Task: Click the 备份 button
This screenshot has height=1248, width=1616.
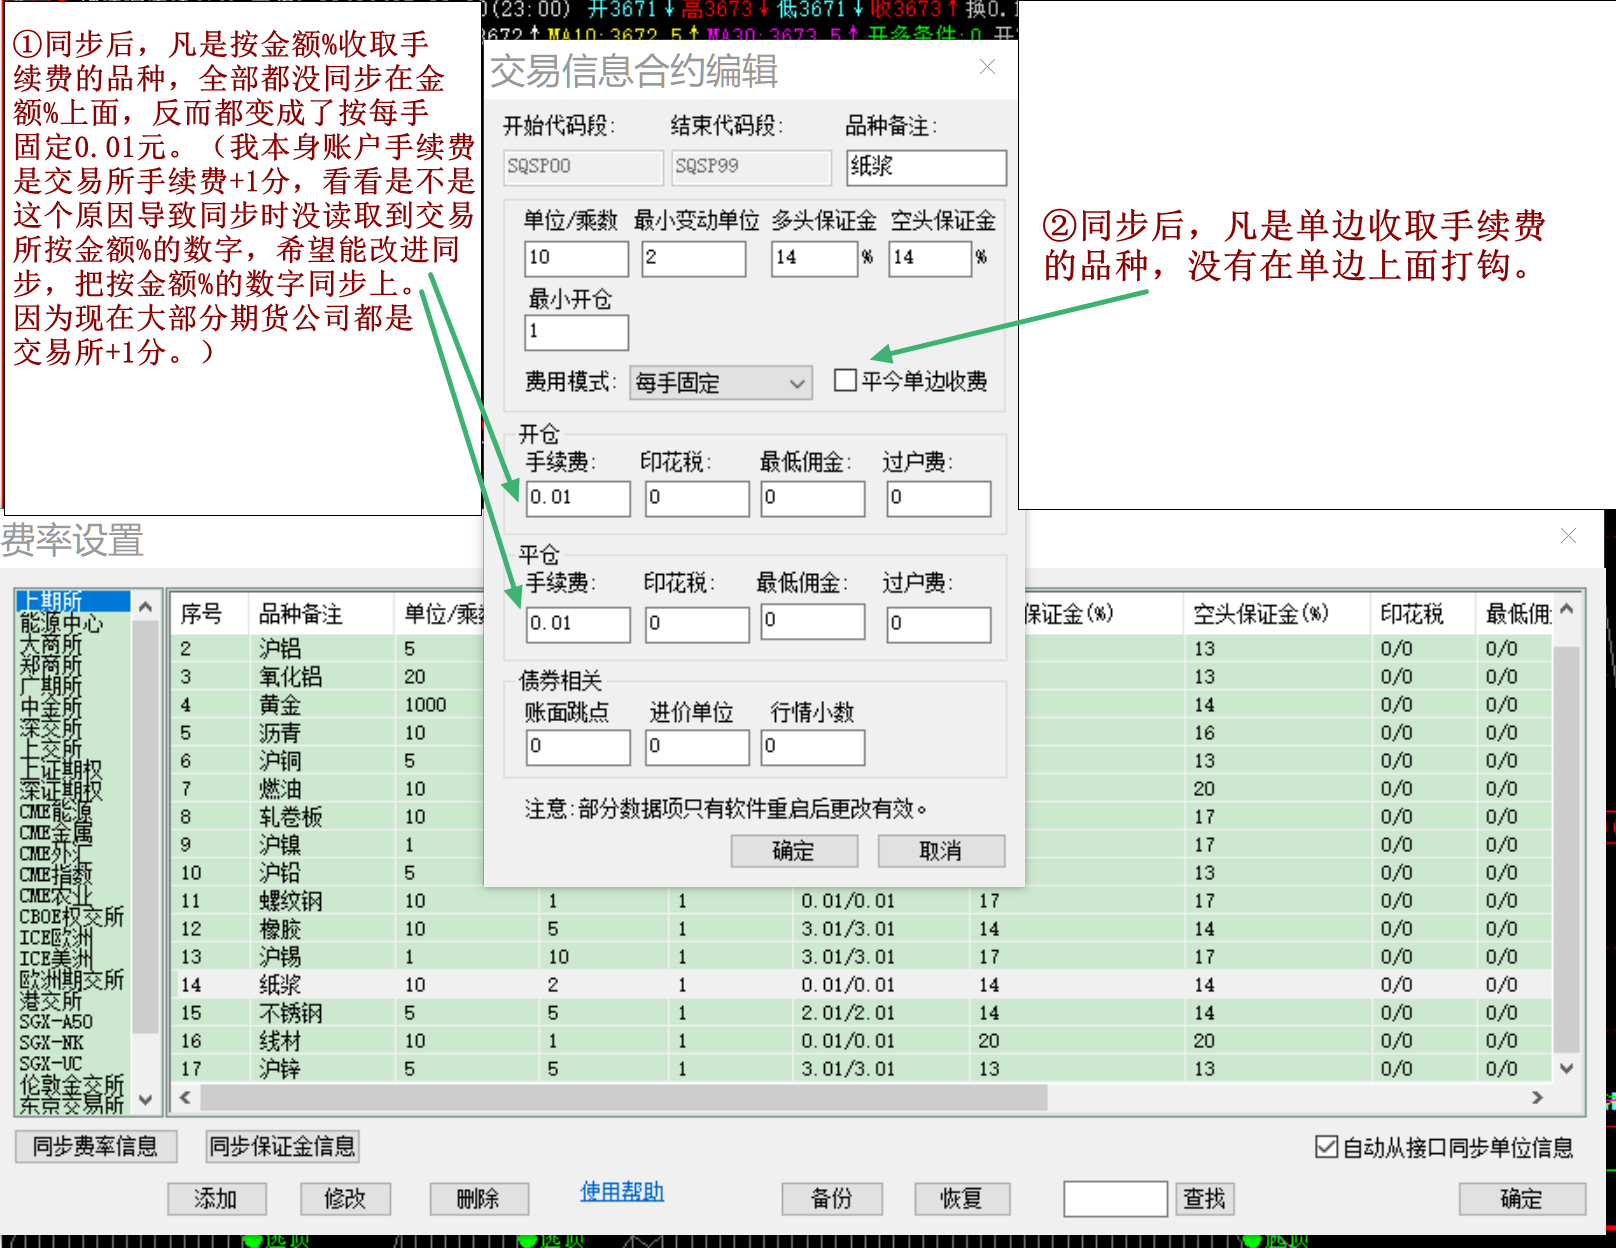Action: (832, 1198)
